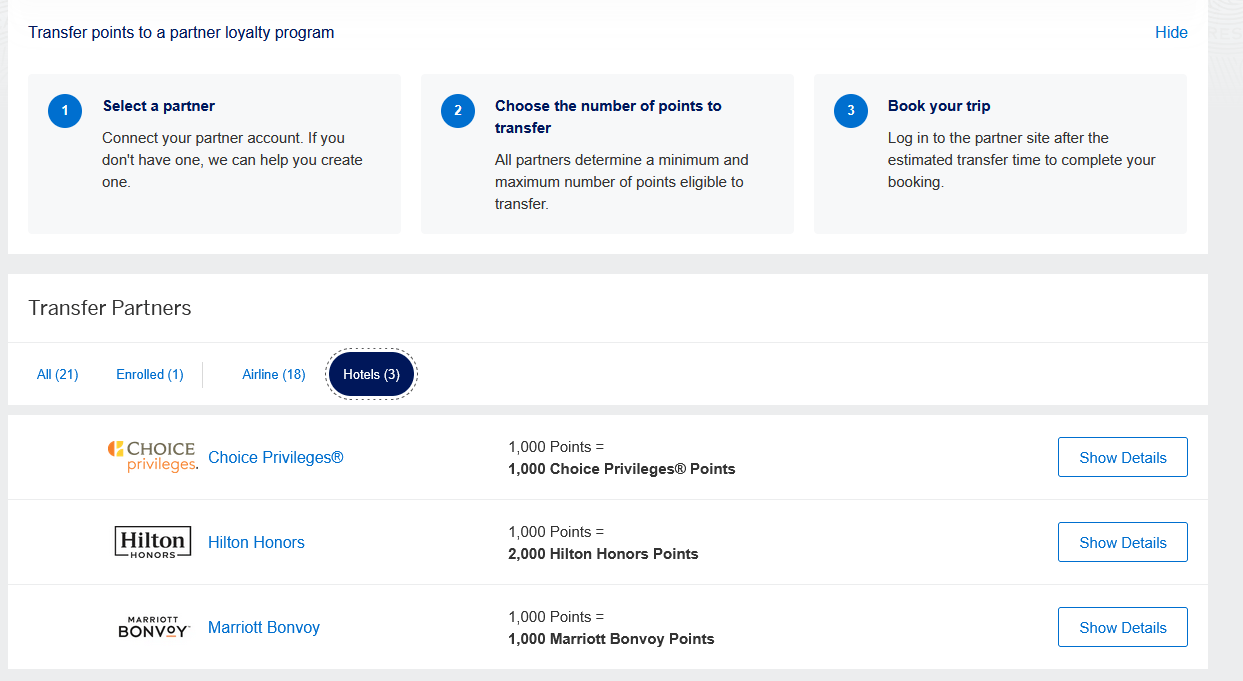Click the Marriott Bonvoy logo
This screenshot has width=1243, height=681.
[x=152, y=627]
